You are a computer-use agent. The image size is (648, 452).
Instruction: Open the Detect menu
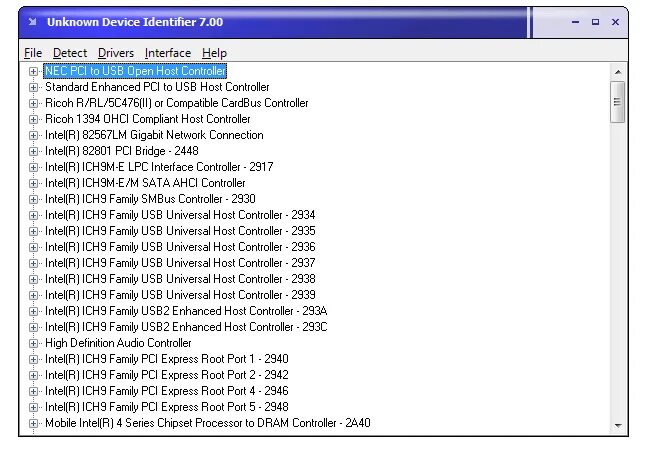70,53
